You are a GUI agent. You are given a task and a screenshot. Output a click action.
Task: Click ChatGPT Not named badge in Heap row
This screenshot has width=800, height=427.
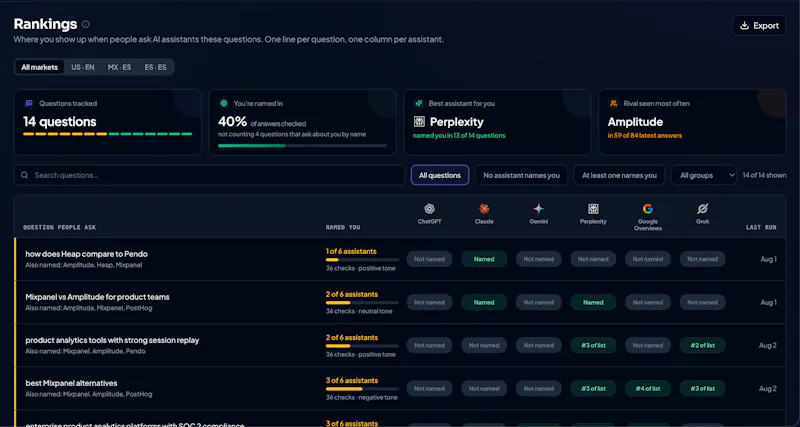pyautogui.click(x=429, y=259)
